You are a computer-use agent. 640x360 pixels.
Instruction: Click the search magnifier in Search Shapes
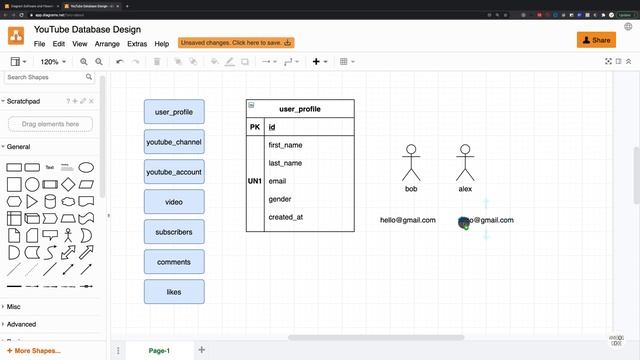89,77
